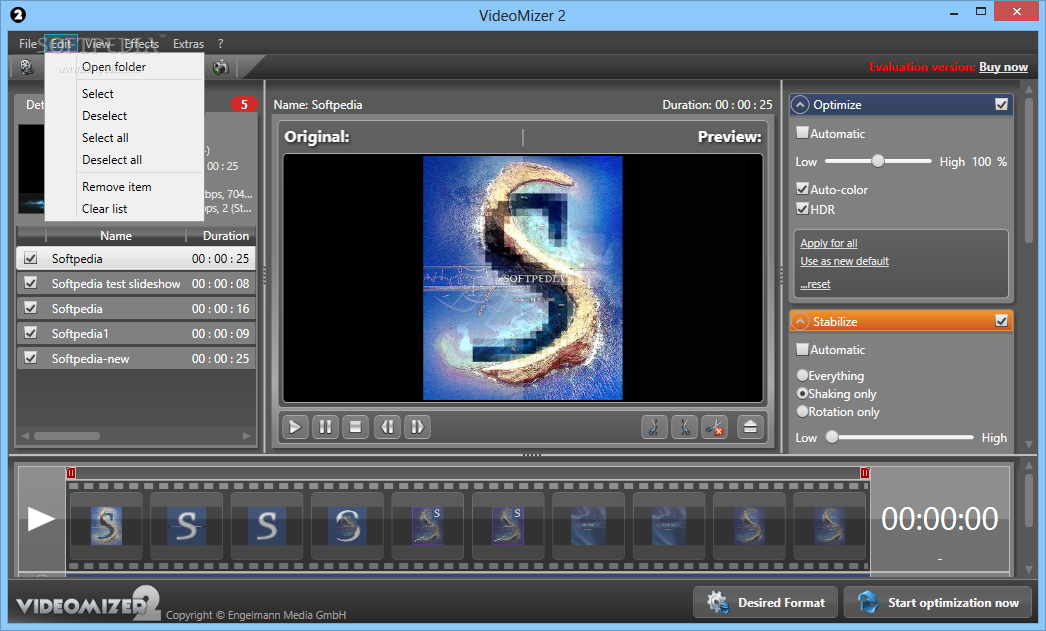The image size is (1046, 631).
Task: Click the Stabilize Low-High slider handle
Action: click(832, 437)
